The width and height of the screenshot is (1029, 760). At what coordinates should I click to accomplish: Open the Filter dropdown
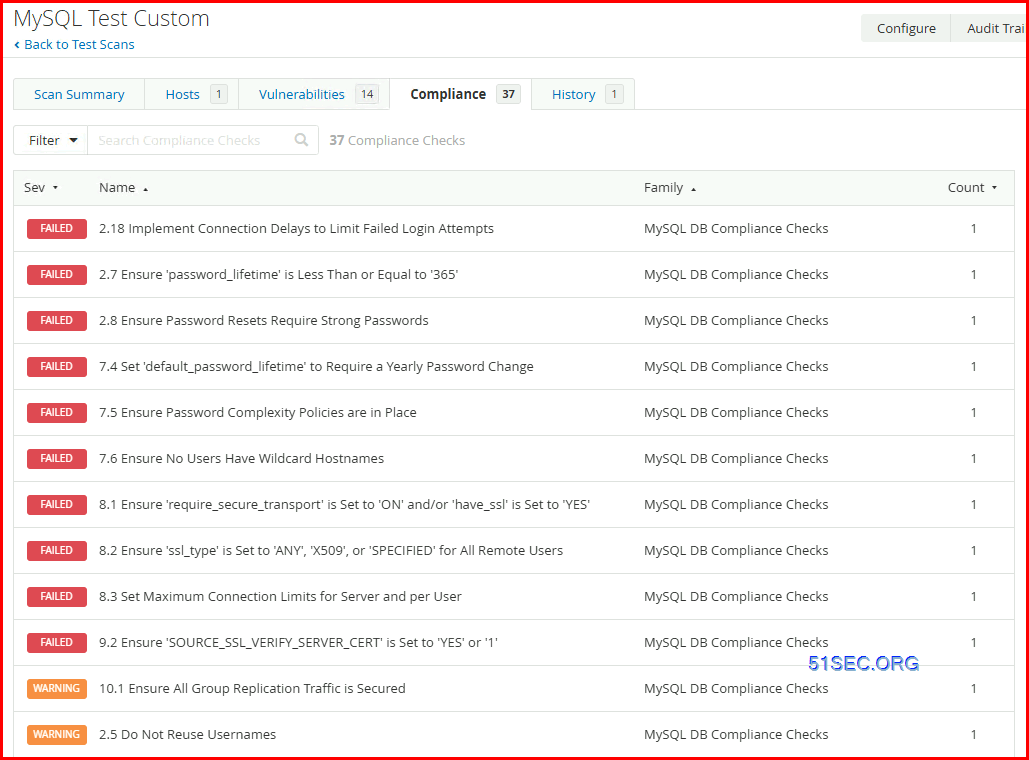(x=51, y=140)
